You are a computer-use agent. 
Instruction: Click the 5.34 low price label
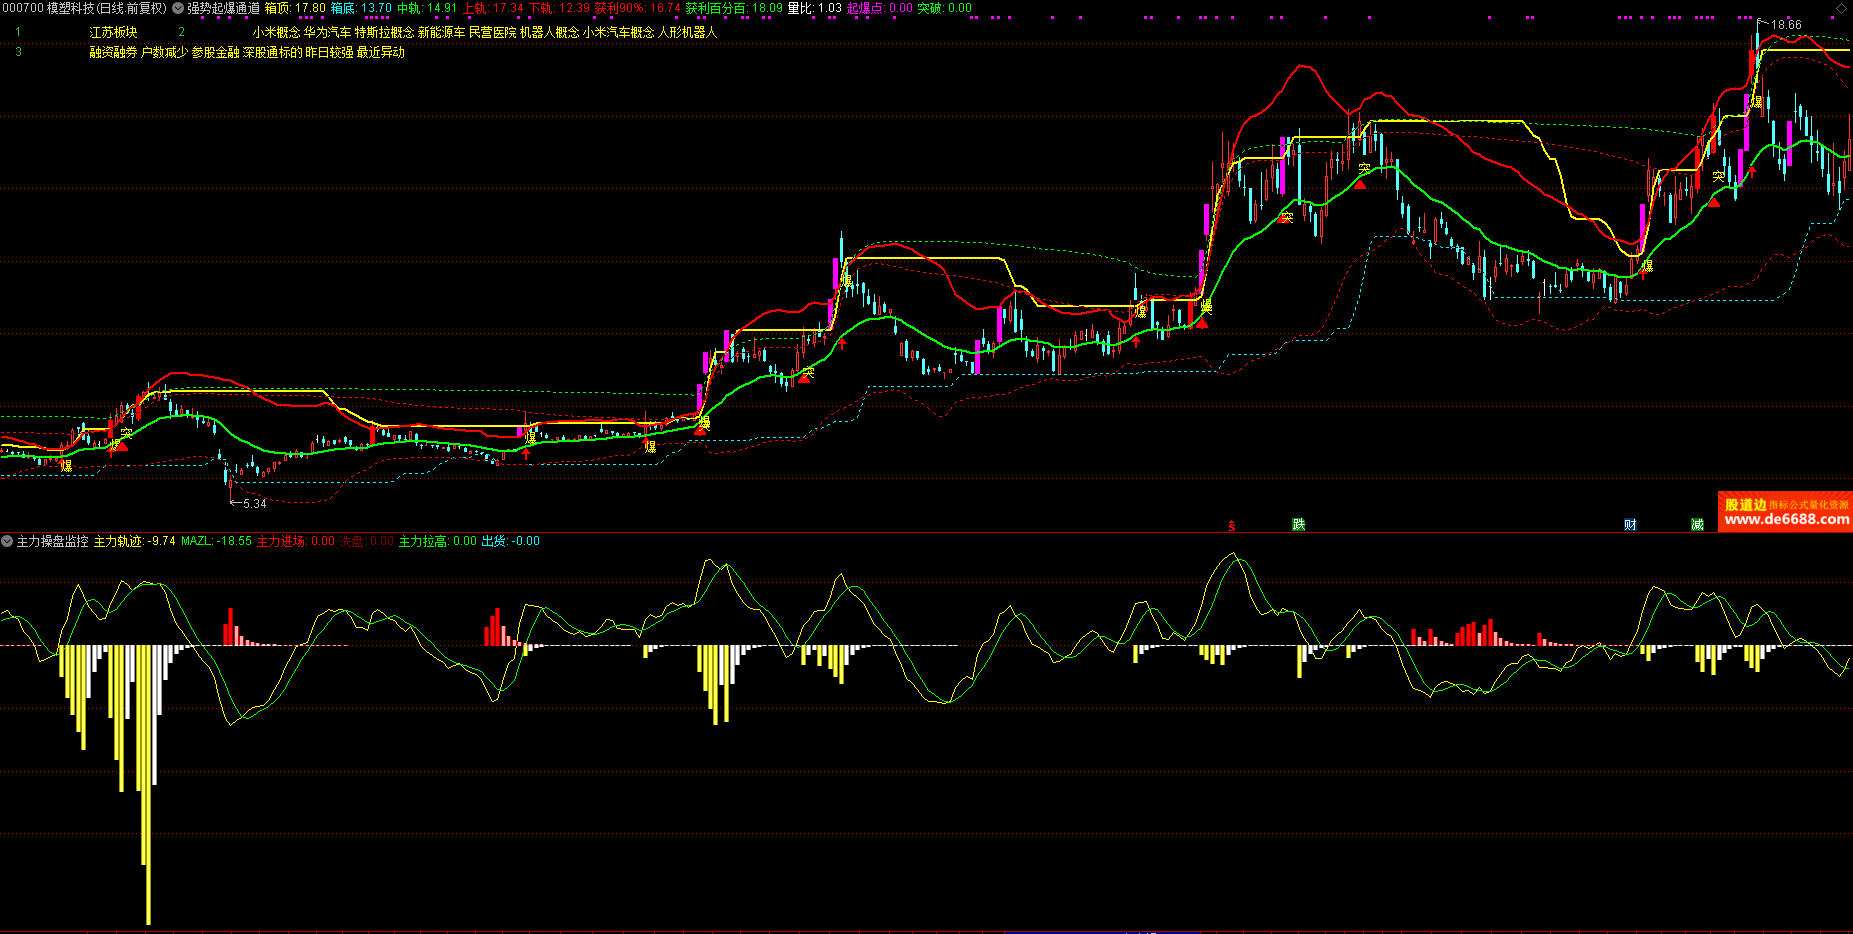pyautogui.click(x=255, y=503)
